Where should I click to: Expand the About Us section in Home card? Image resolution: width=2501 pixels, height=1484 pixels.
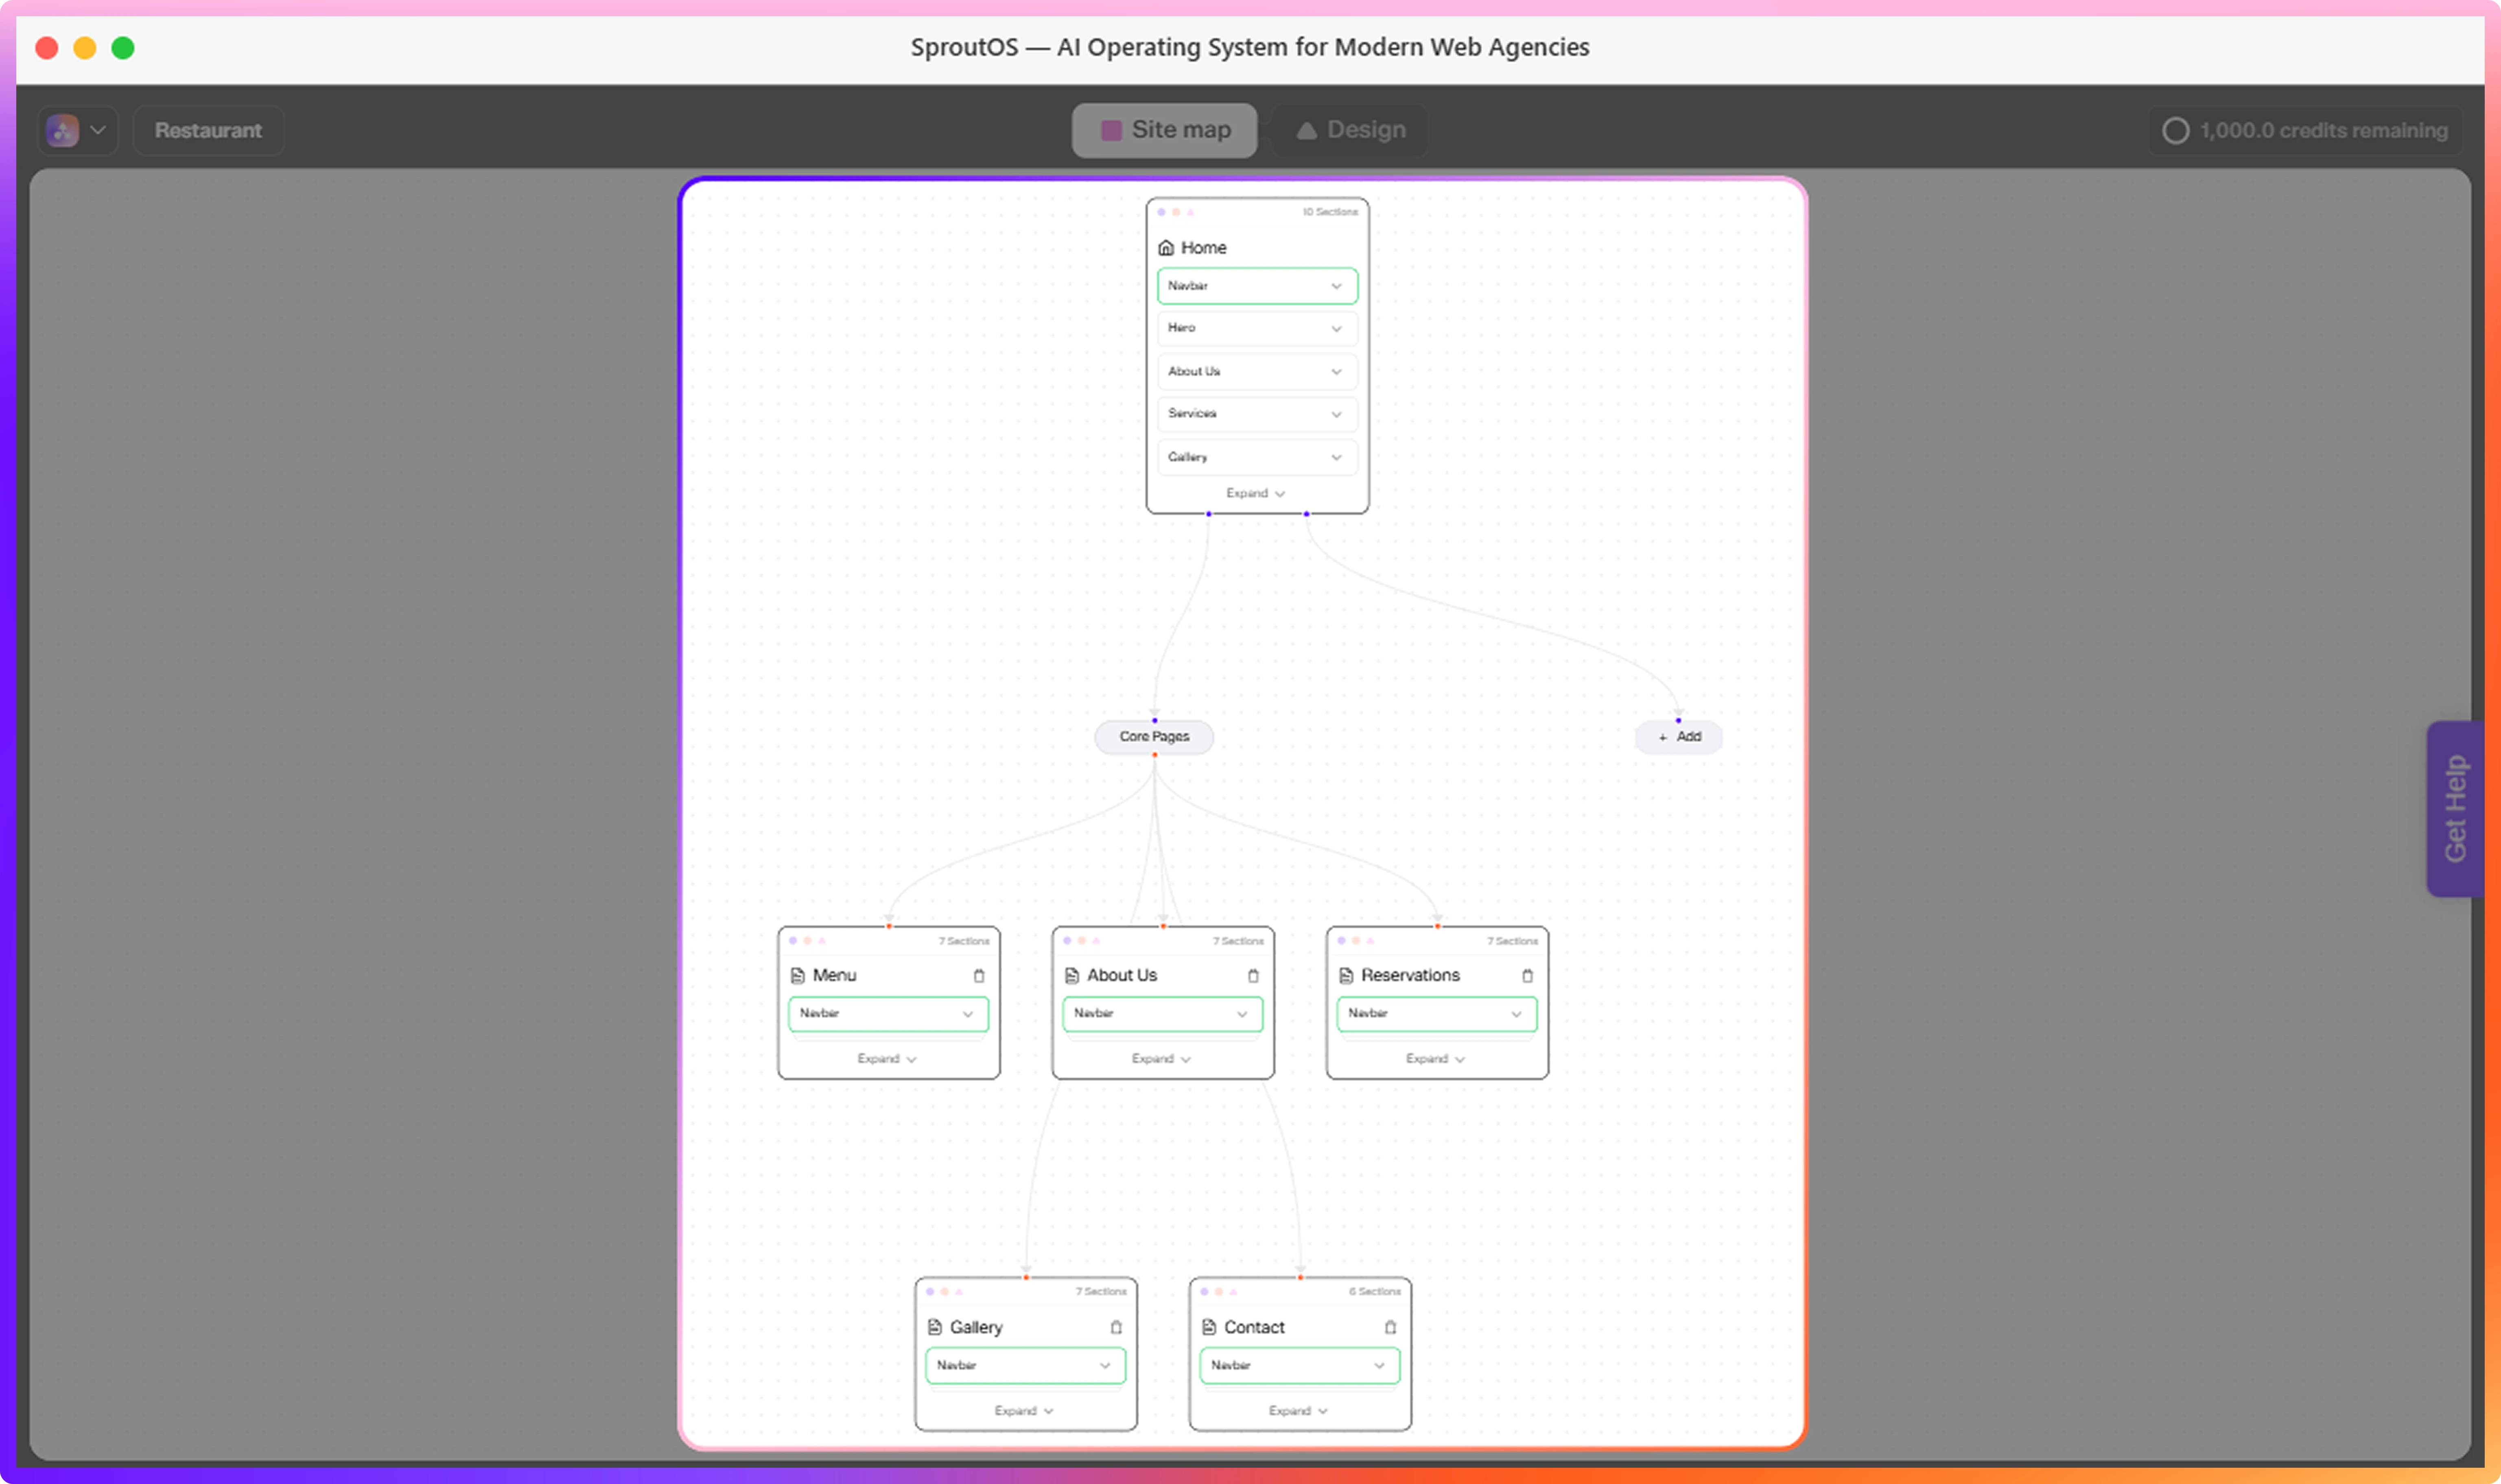tap(1257, 371)
